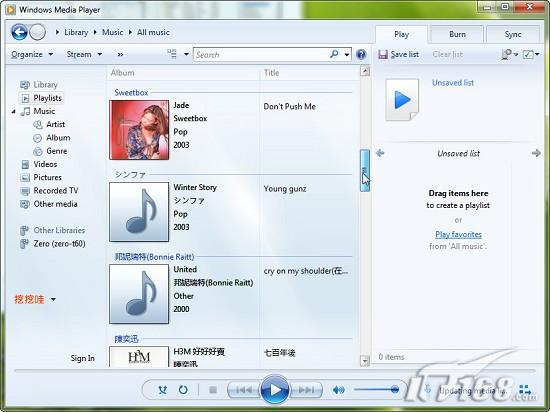Switch to Now Playing view icon
Screen dimensions: 550x412
click(525, 390)
